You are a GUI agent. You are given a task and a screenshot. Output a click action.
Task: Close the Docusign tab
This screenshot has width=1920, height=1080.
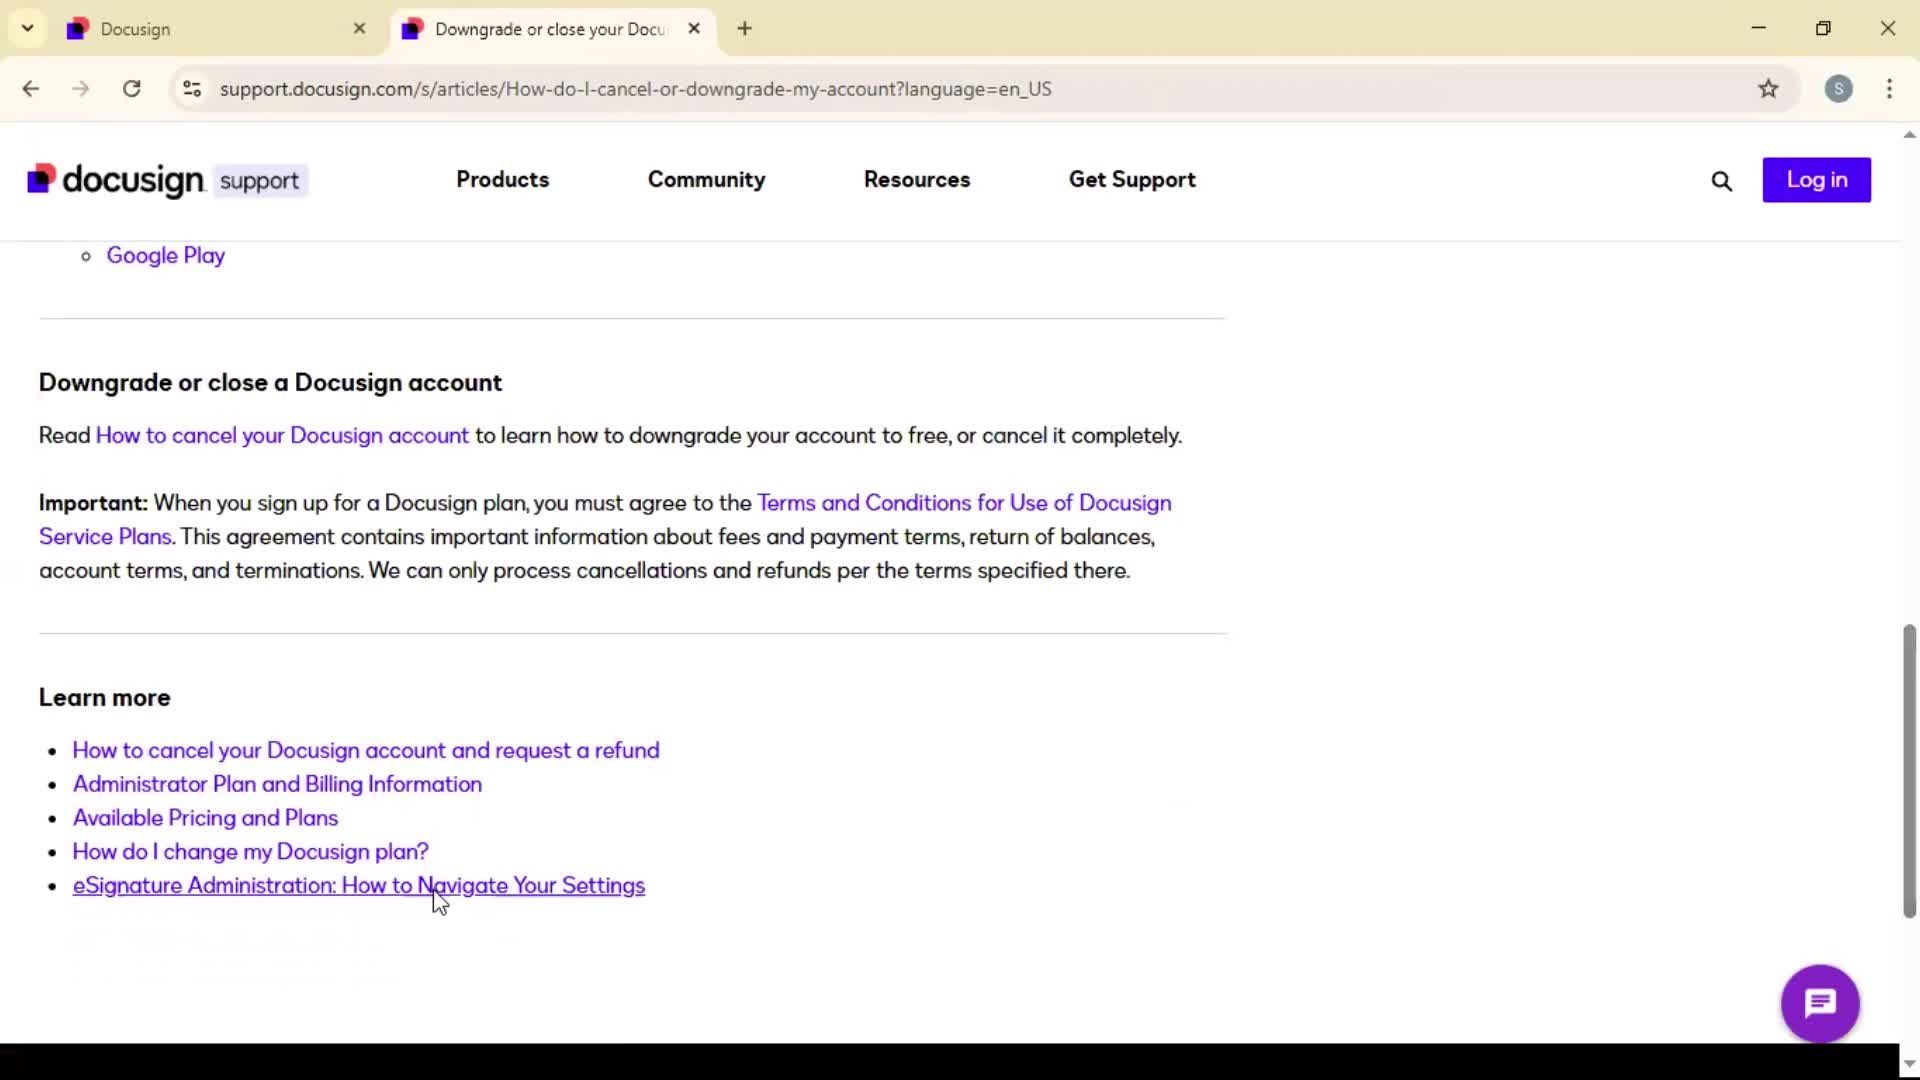pos(360,29)
